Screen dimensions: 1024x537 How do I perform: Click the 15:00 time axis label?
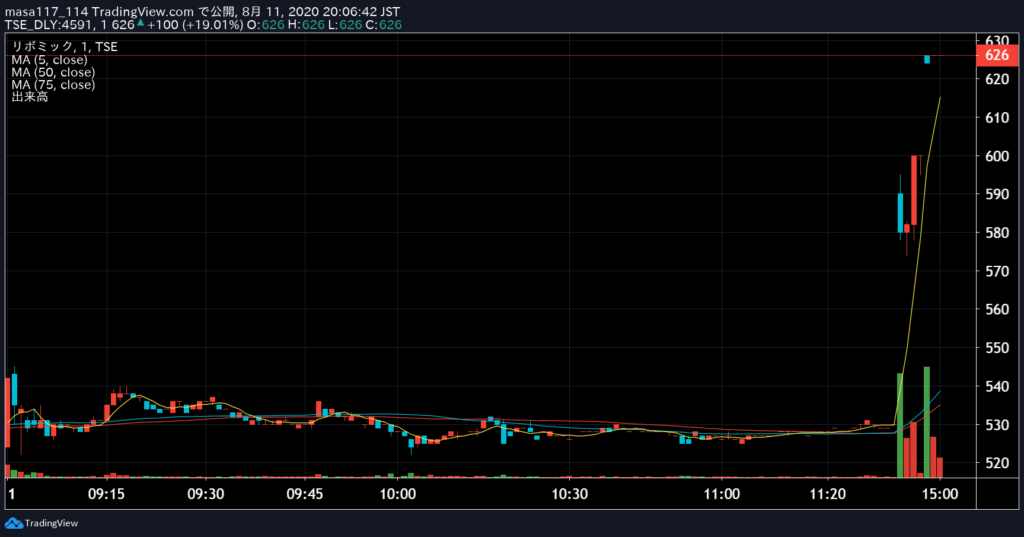pos(940,494)
